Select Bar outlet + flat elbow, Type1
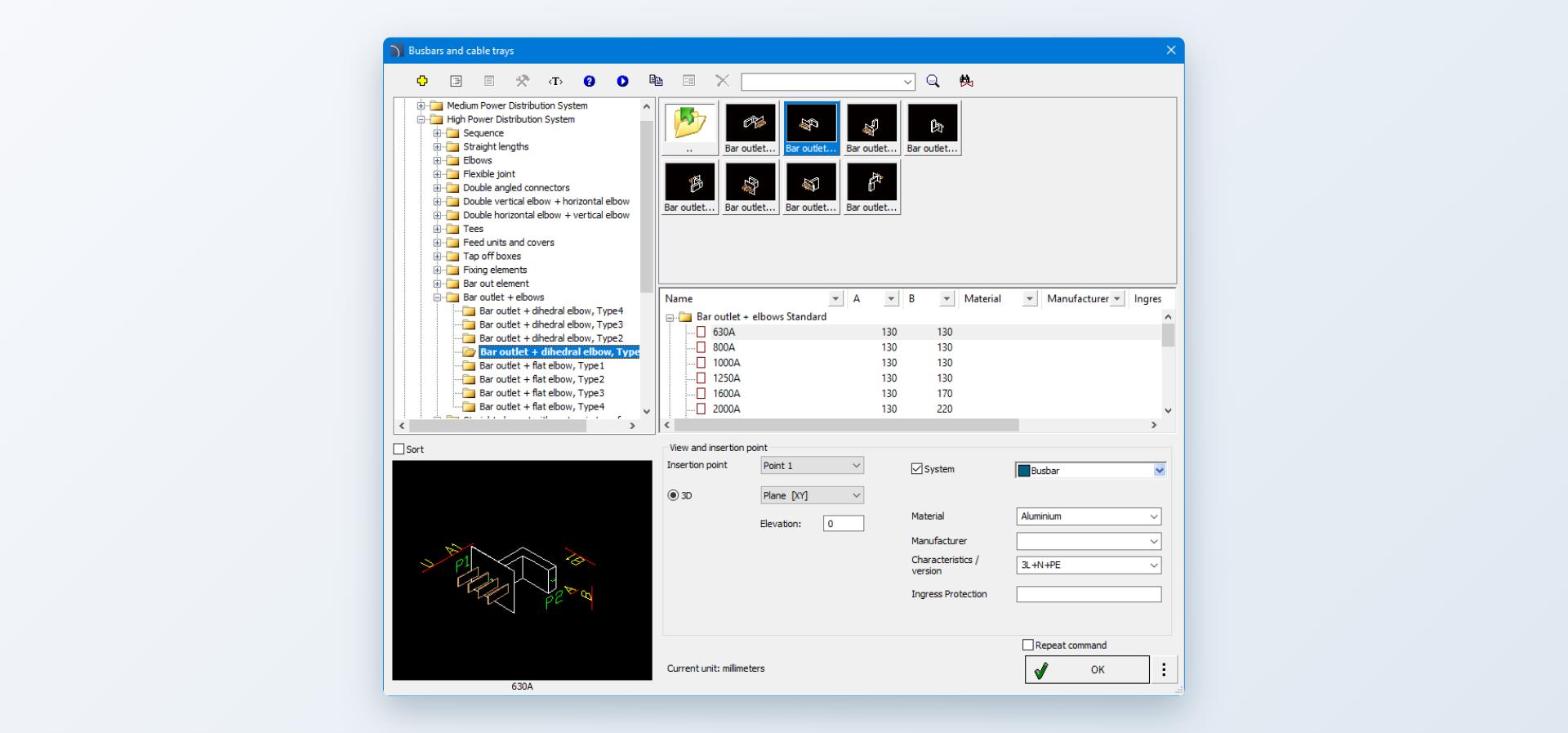 click(x=541, y=366)
